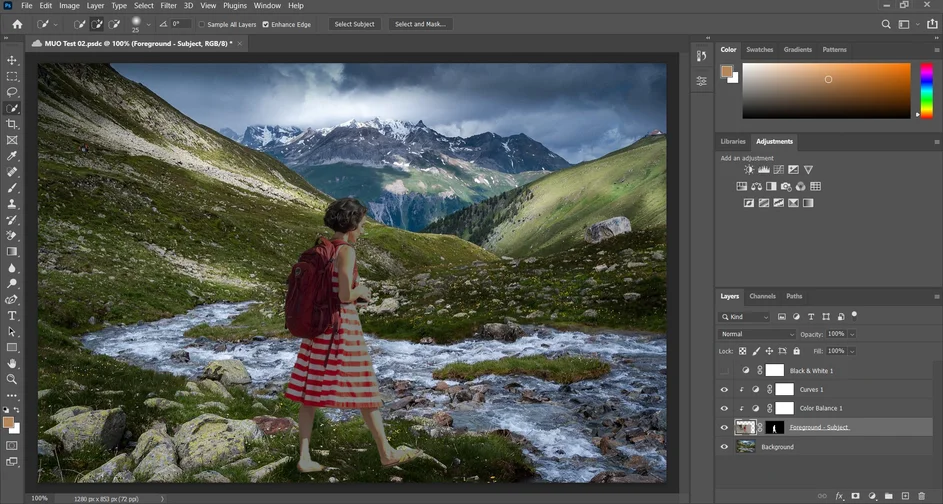Select the Lasso tool
The image size is (943, 504).
(x=12, y=92)
